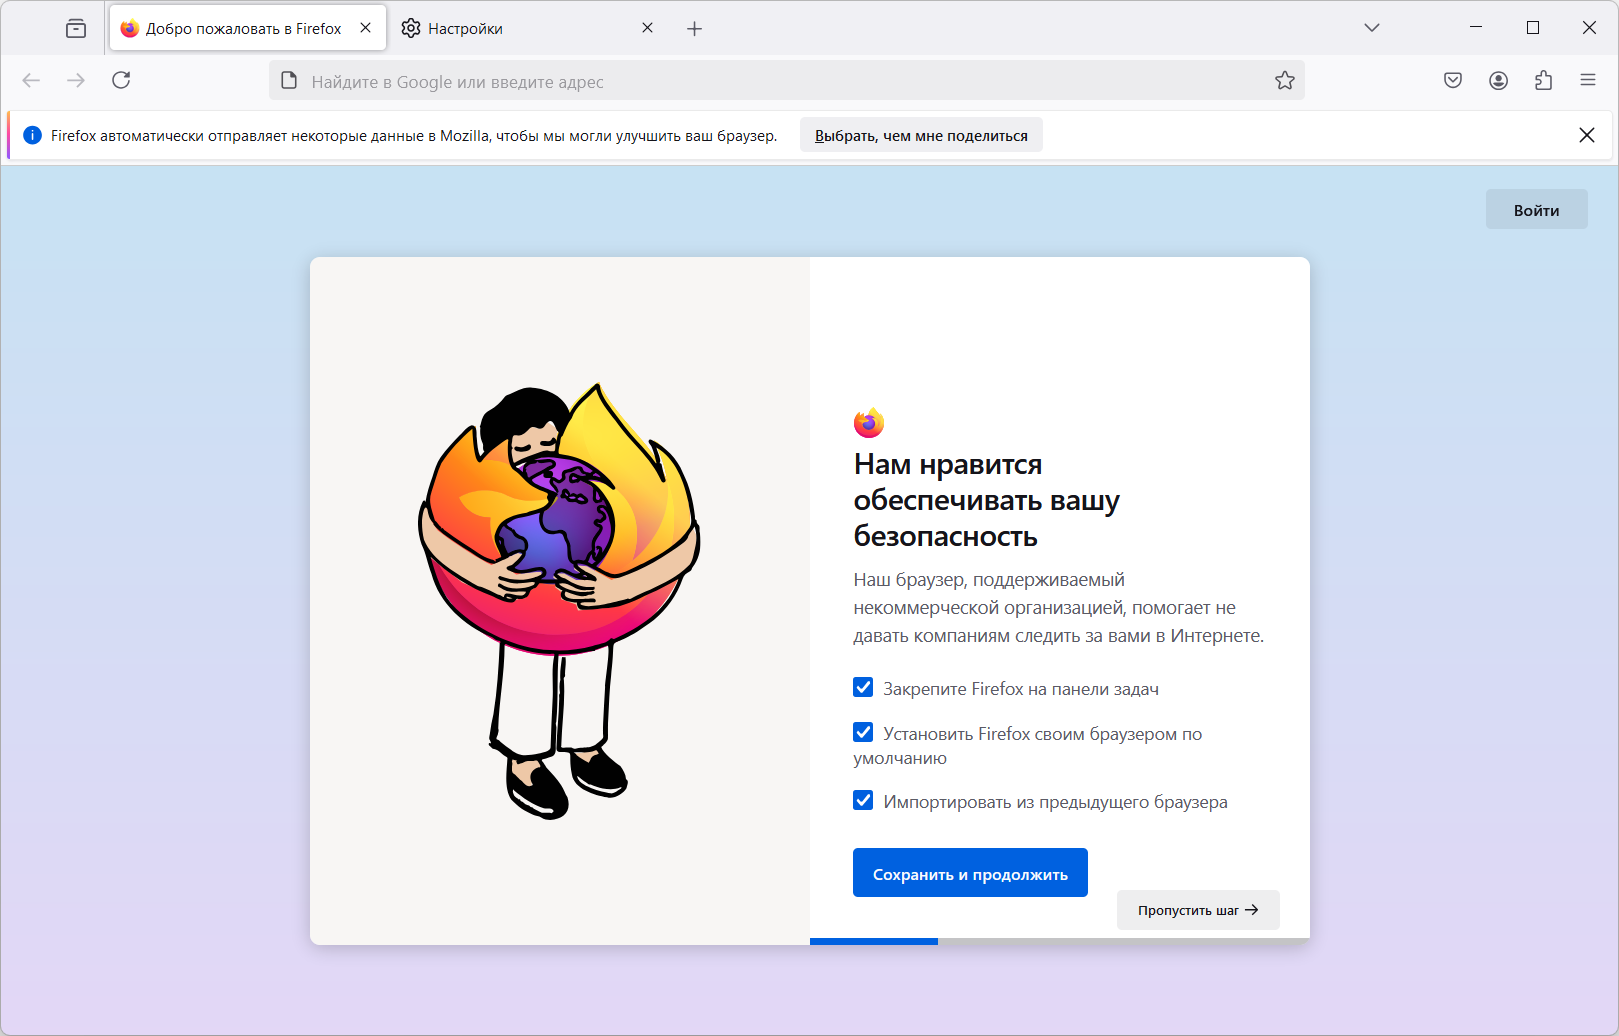The image size is (1619, 1036).
Task: Click the reload page icon
Action: click(121, 80)
